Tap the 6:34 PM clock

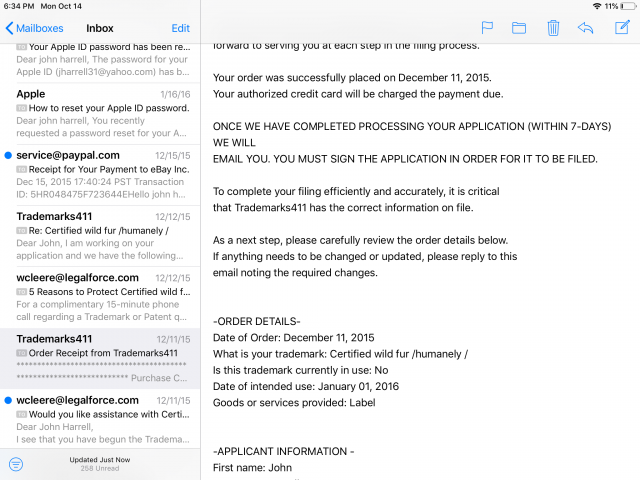click(19, 6)
